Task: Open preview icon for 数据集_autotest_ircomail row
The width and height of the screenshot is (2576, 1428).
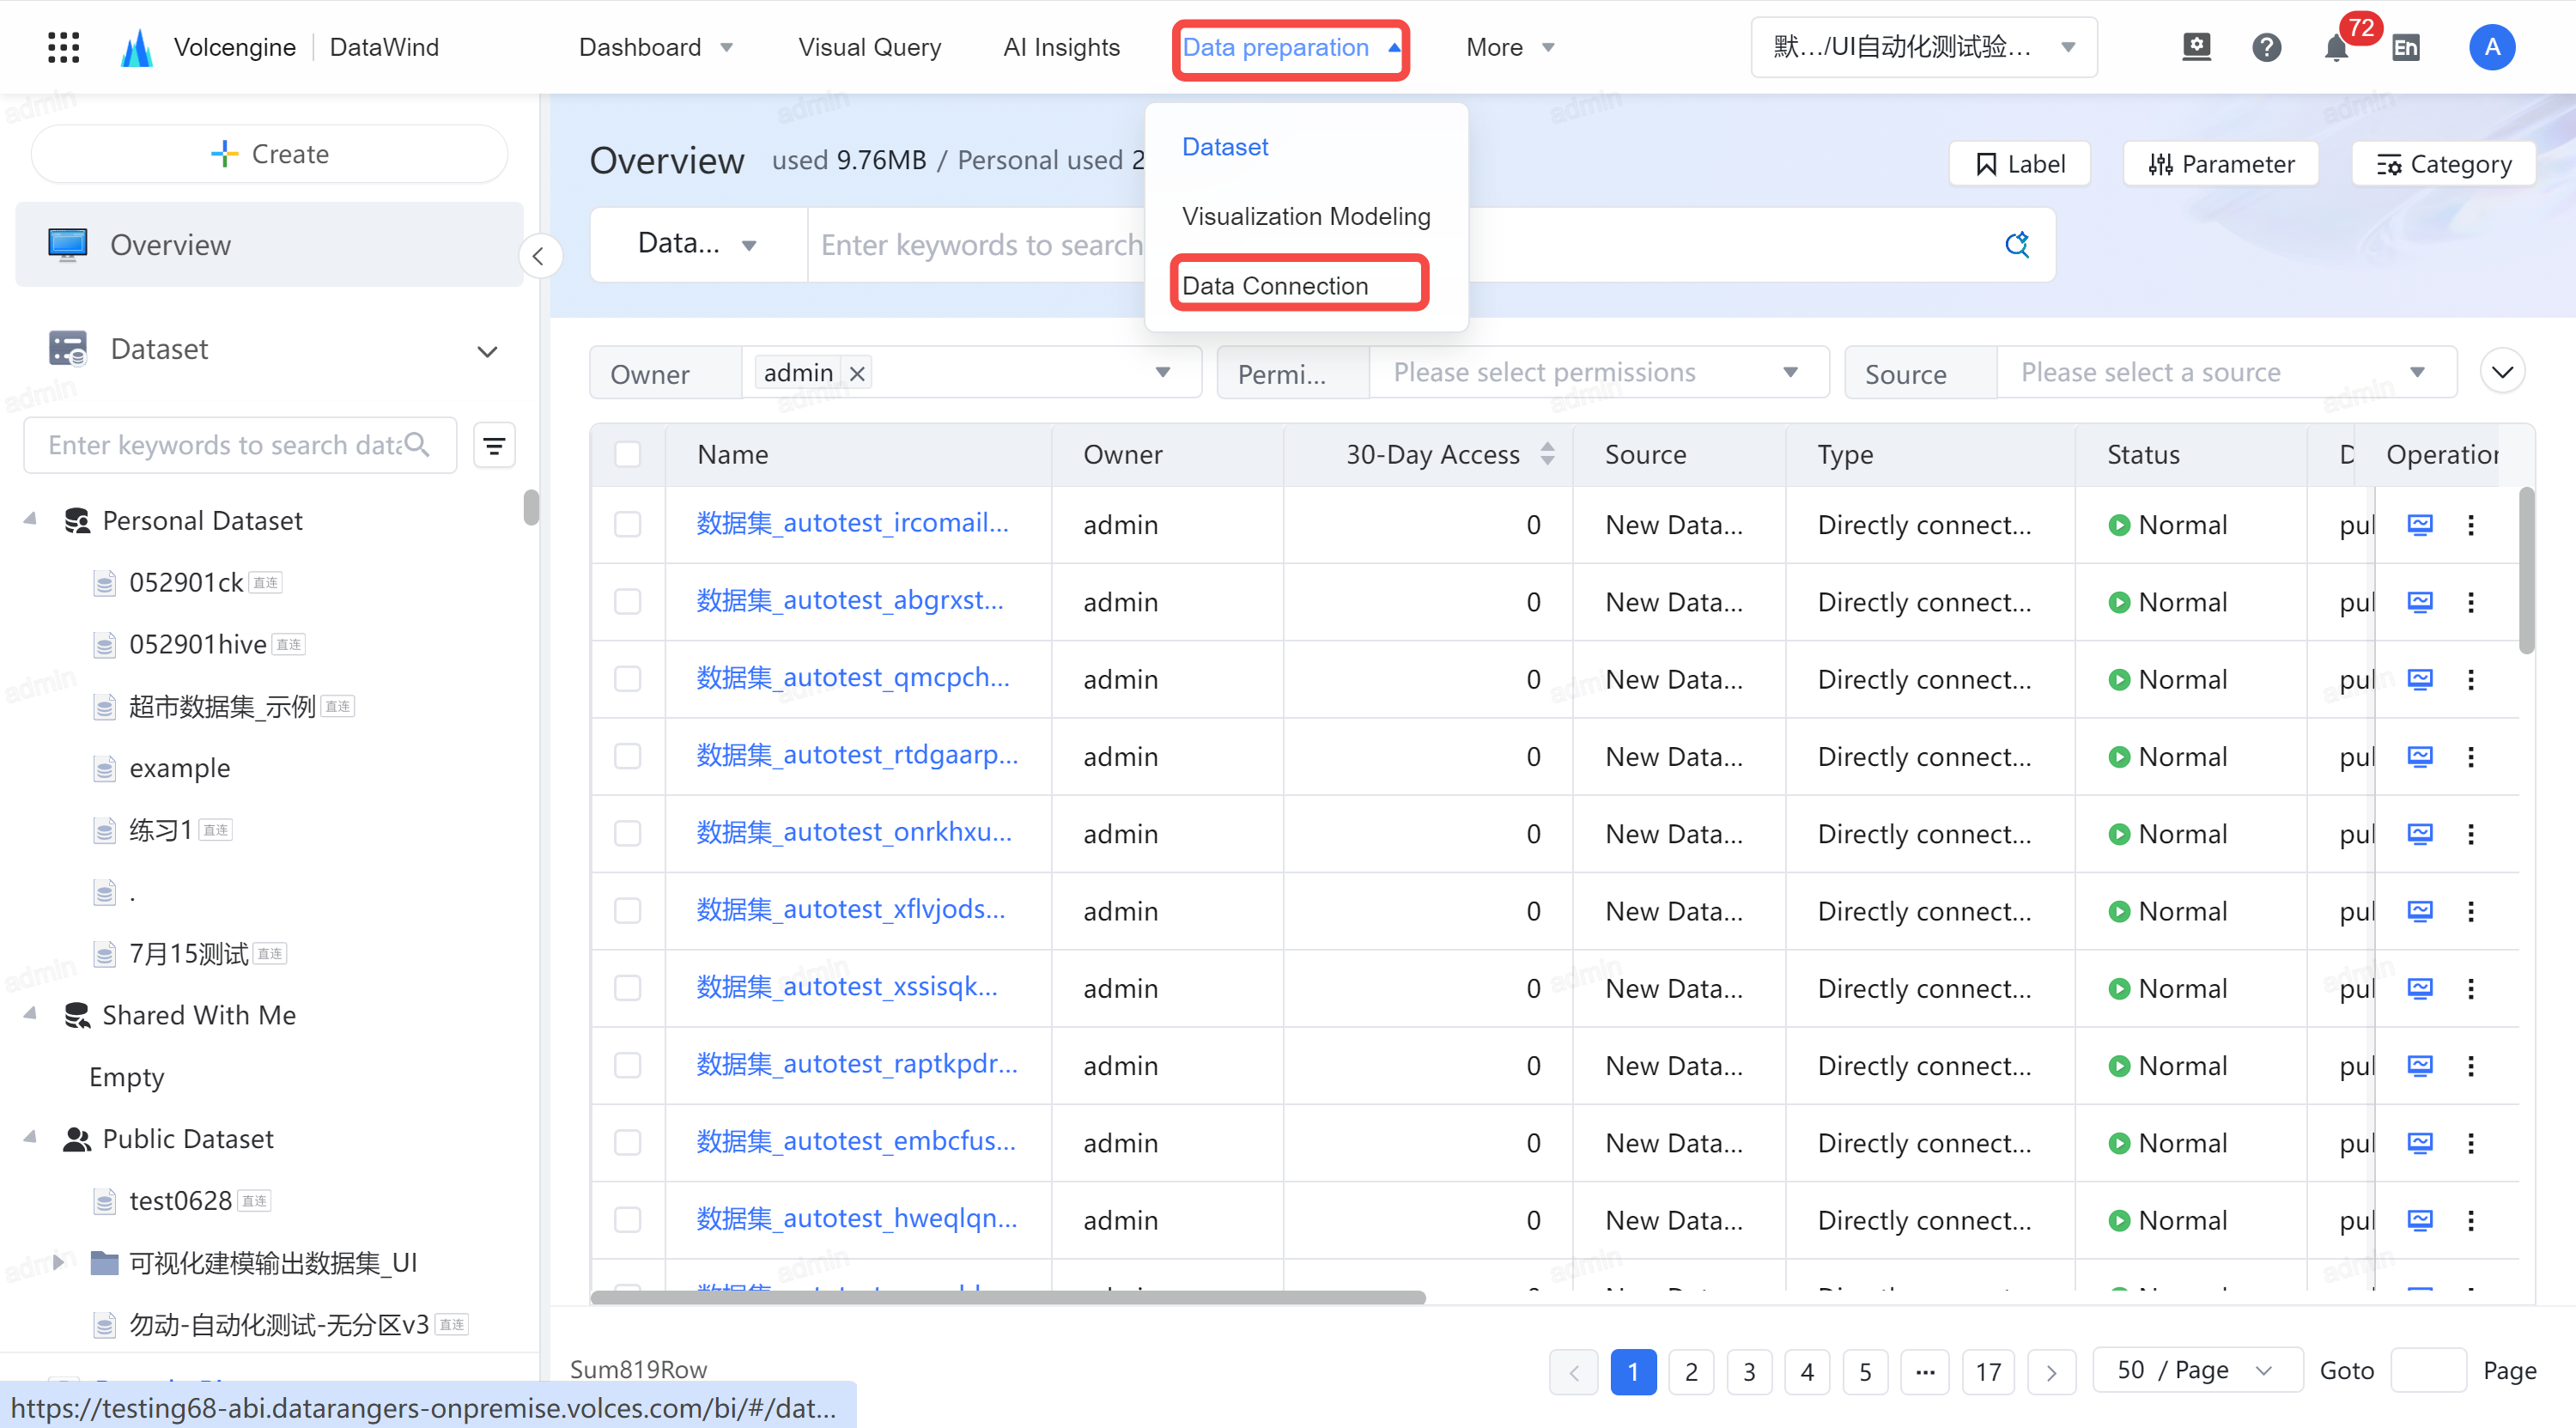Action: point(2420,524)
